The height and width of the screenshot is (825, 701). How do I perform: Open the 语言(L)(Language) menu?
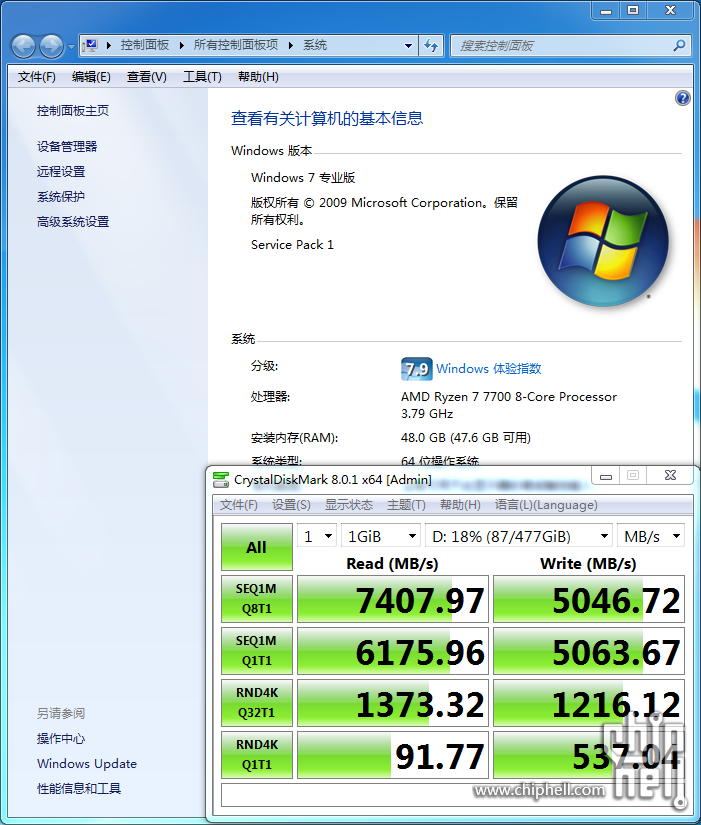546,505
